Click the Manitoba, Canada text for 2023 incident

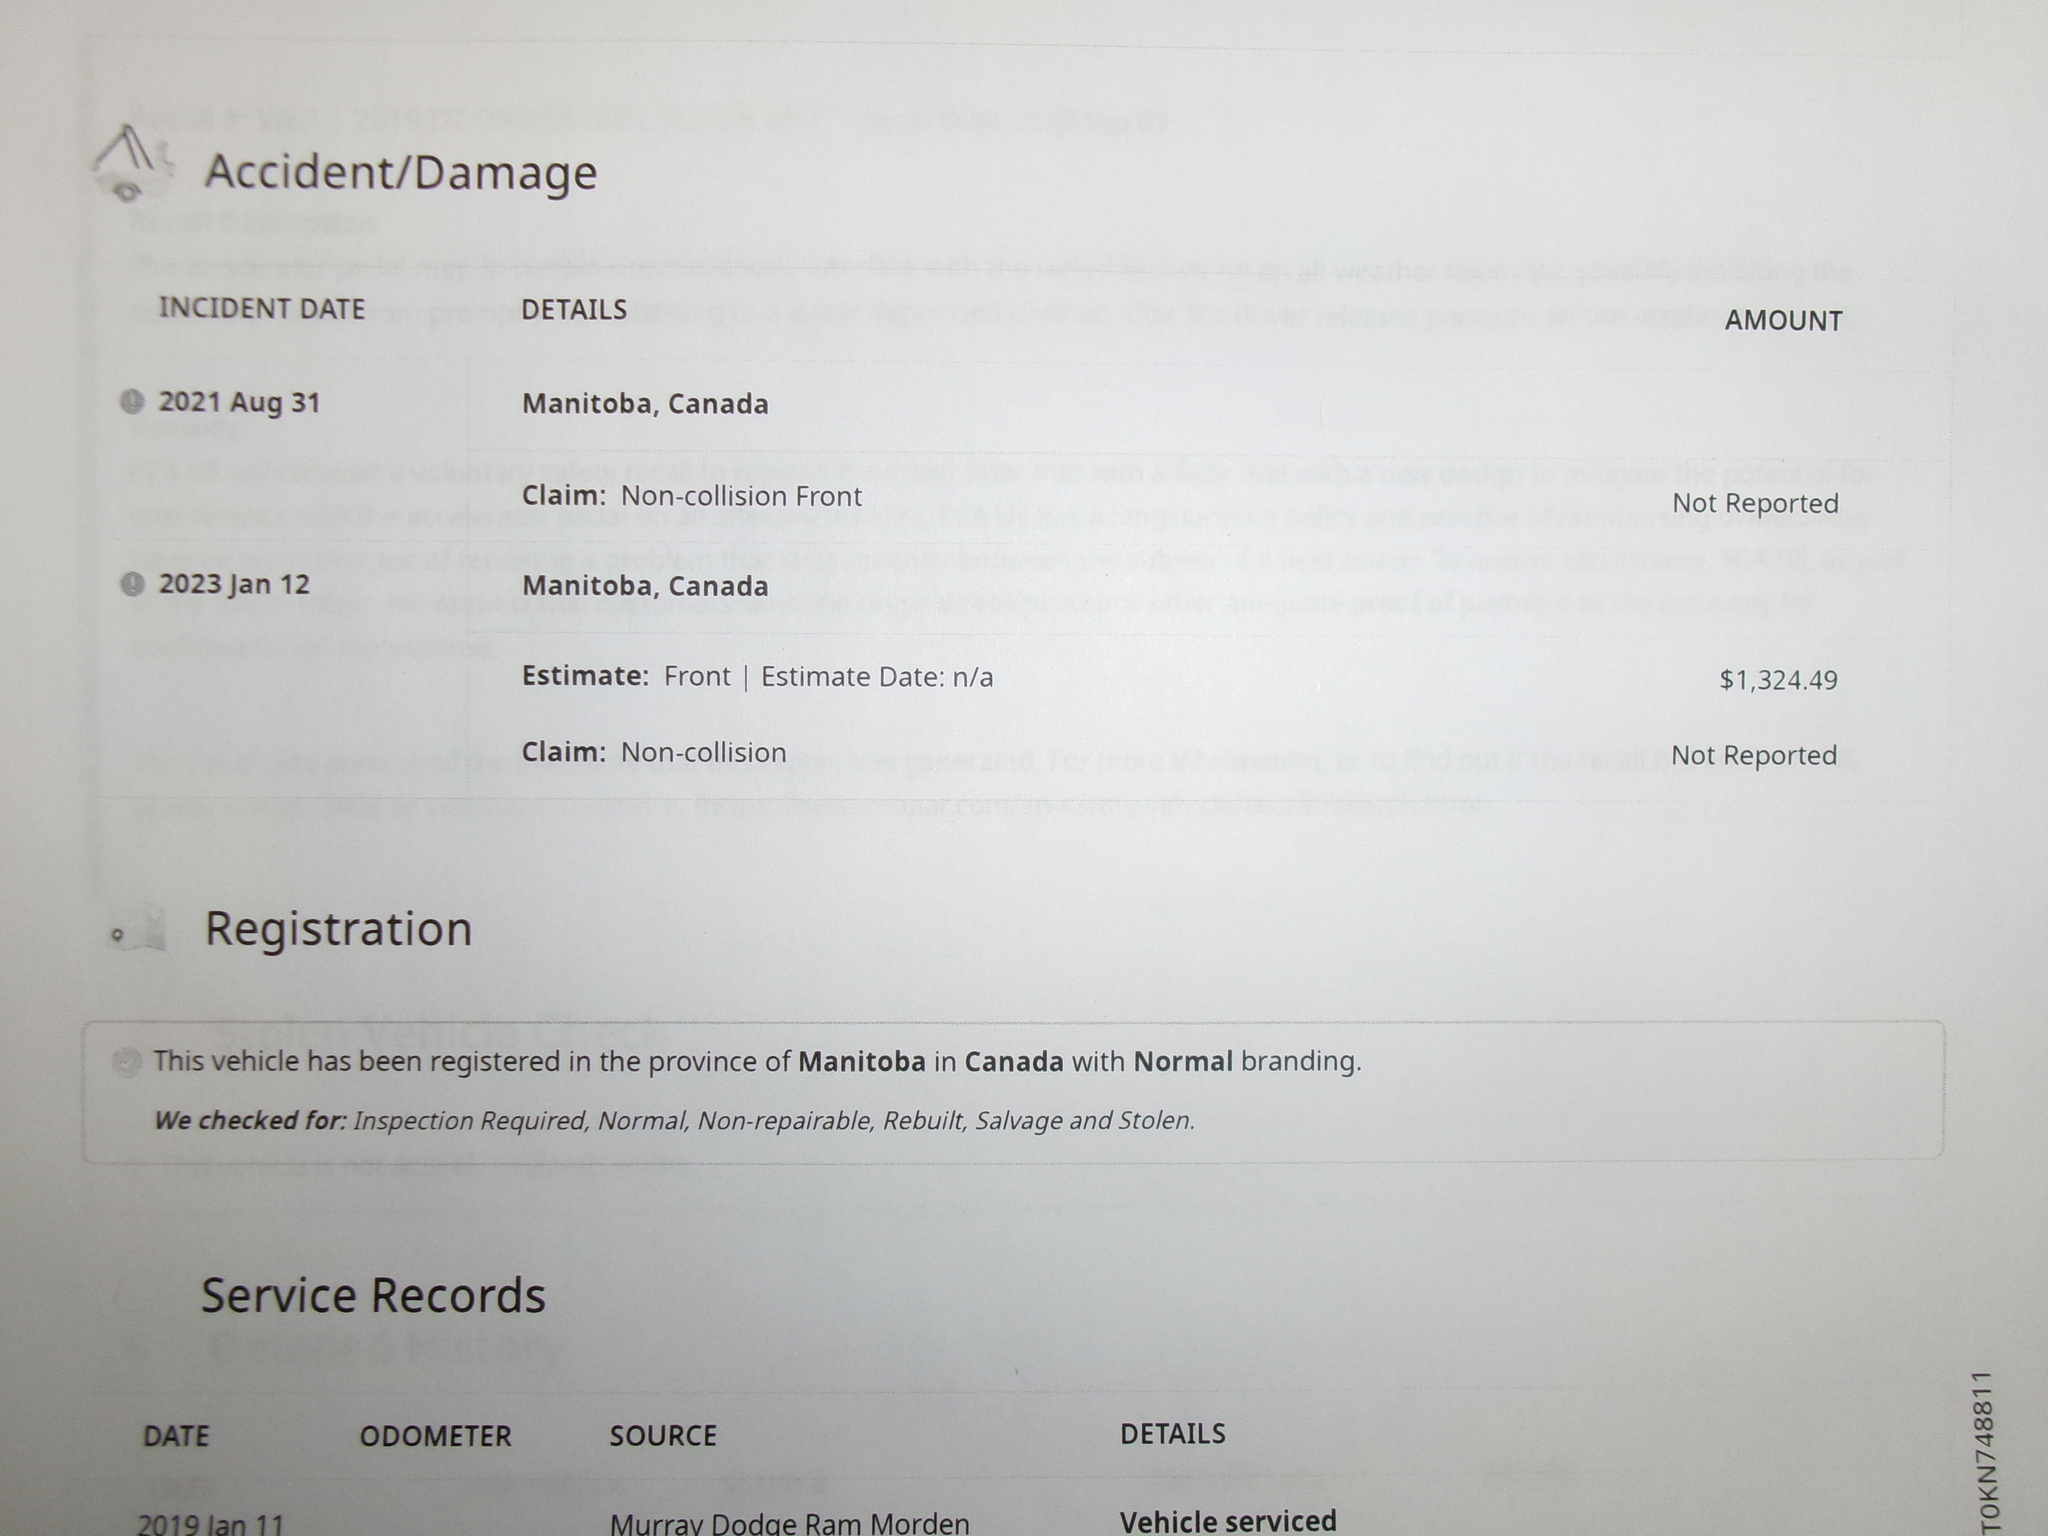pyautogui.click(x=645, y=586)
